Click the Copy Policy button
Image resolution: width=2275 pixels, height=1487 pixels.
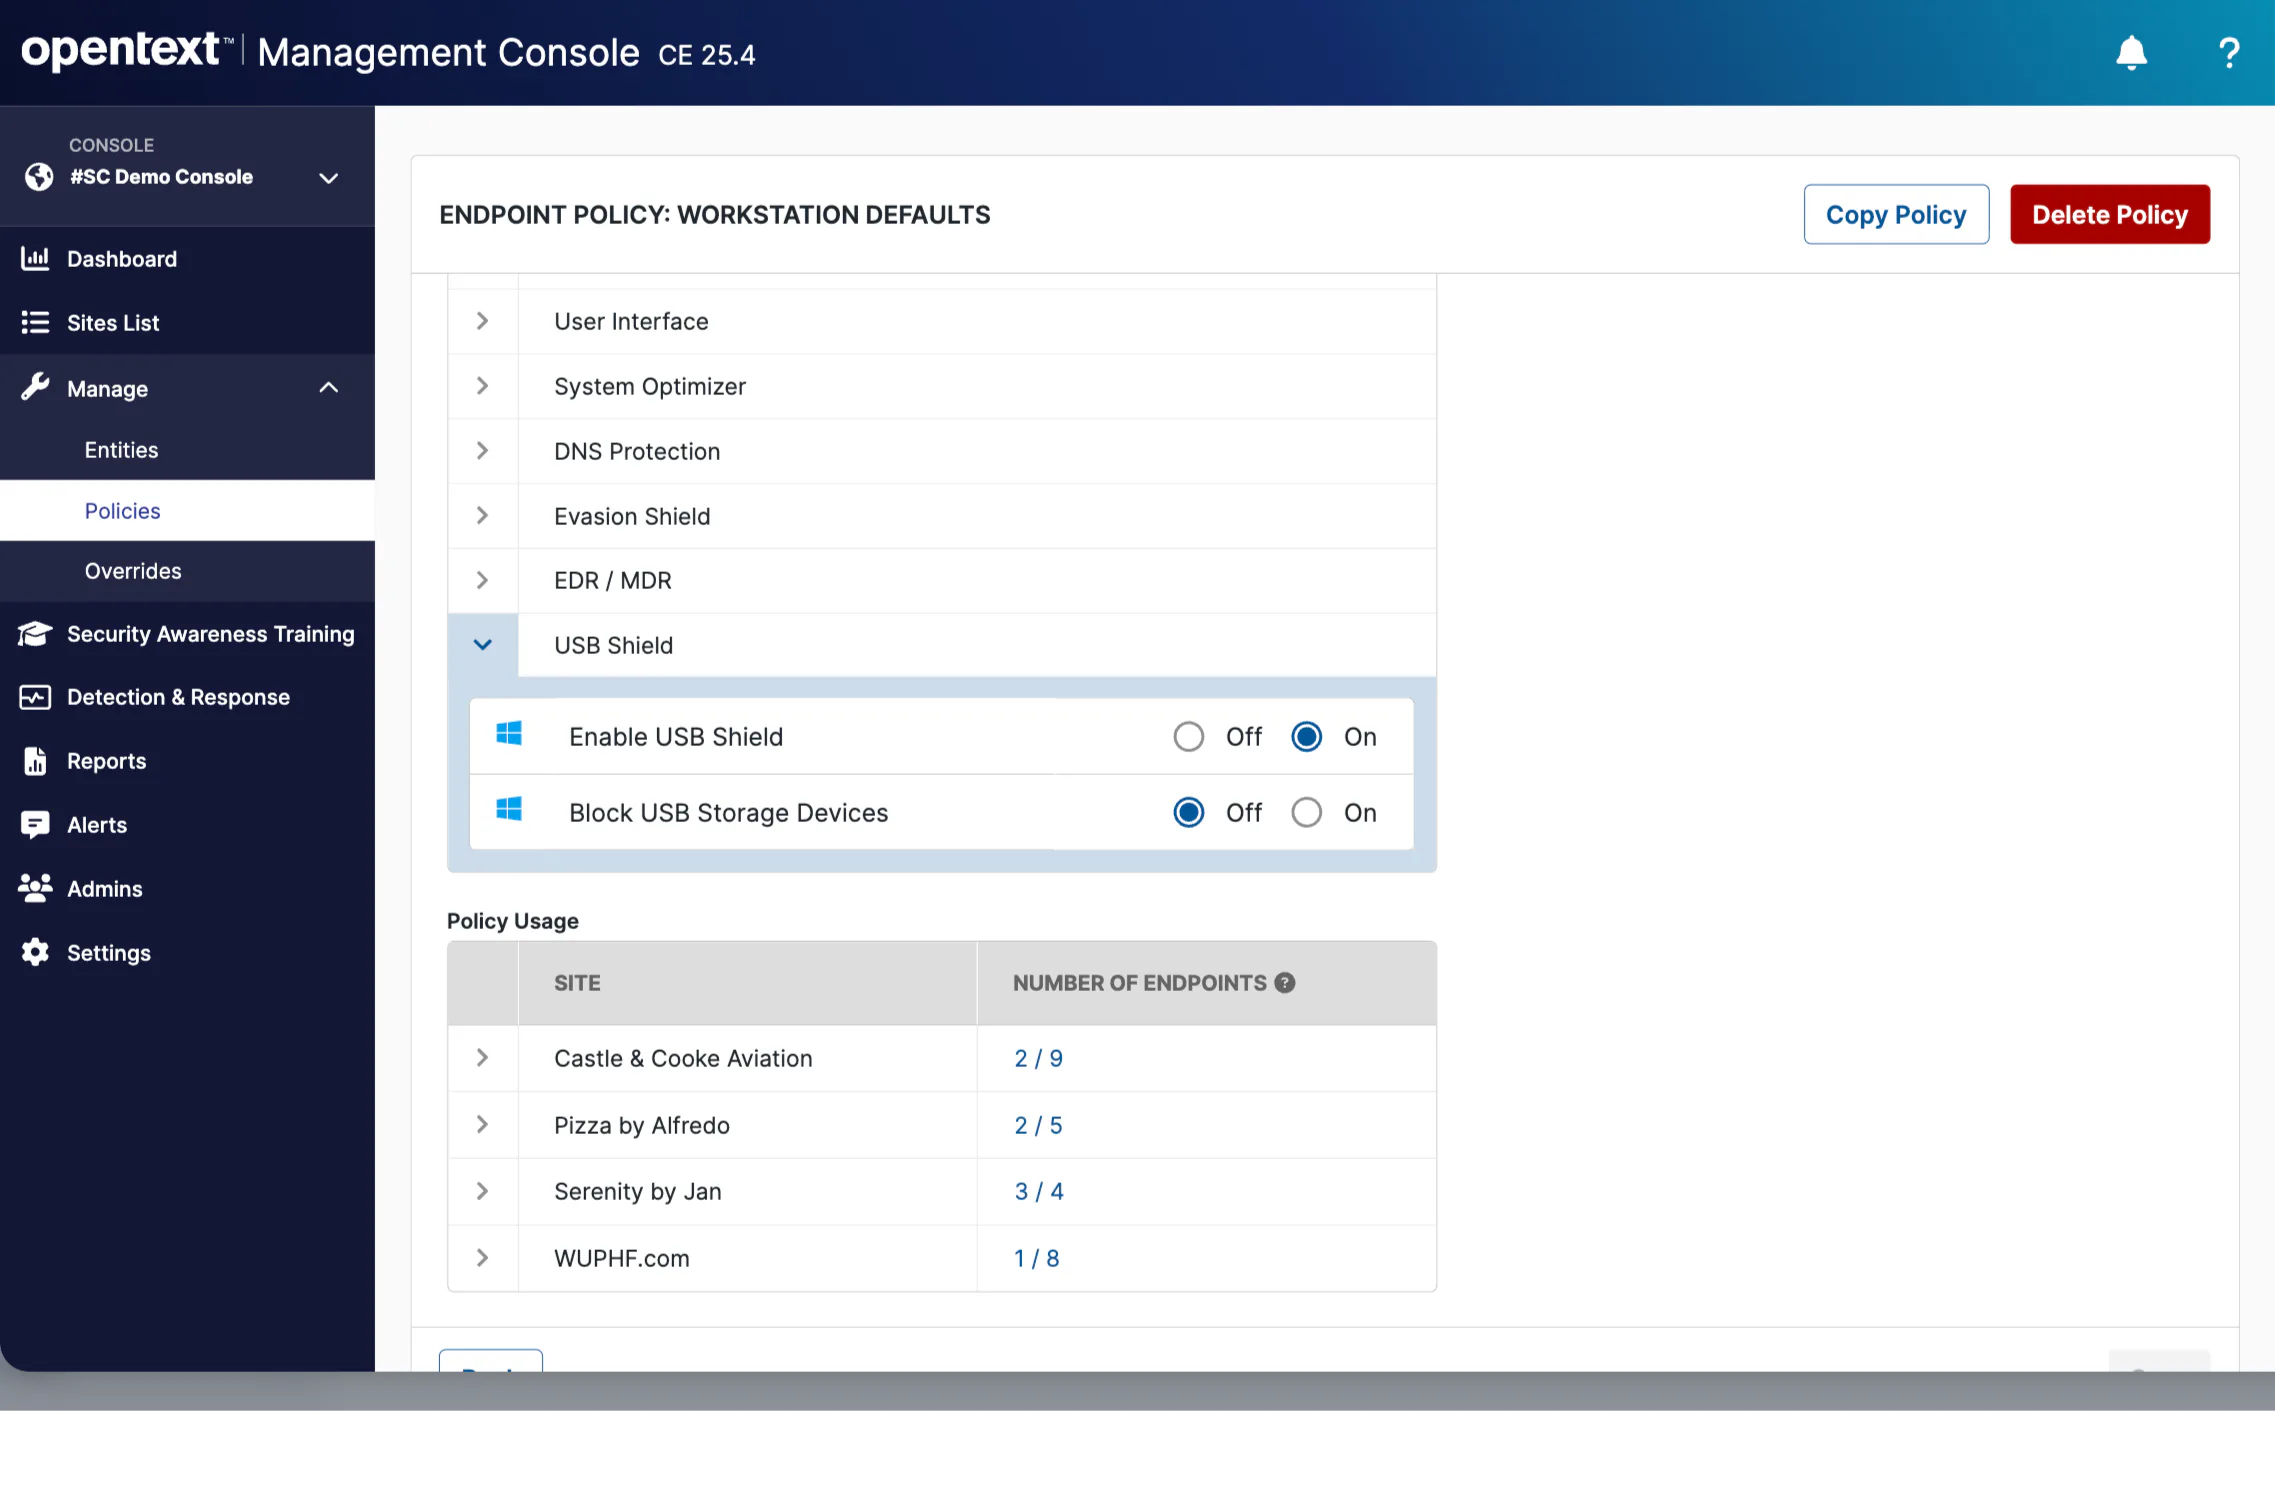[1896, 214]
